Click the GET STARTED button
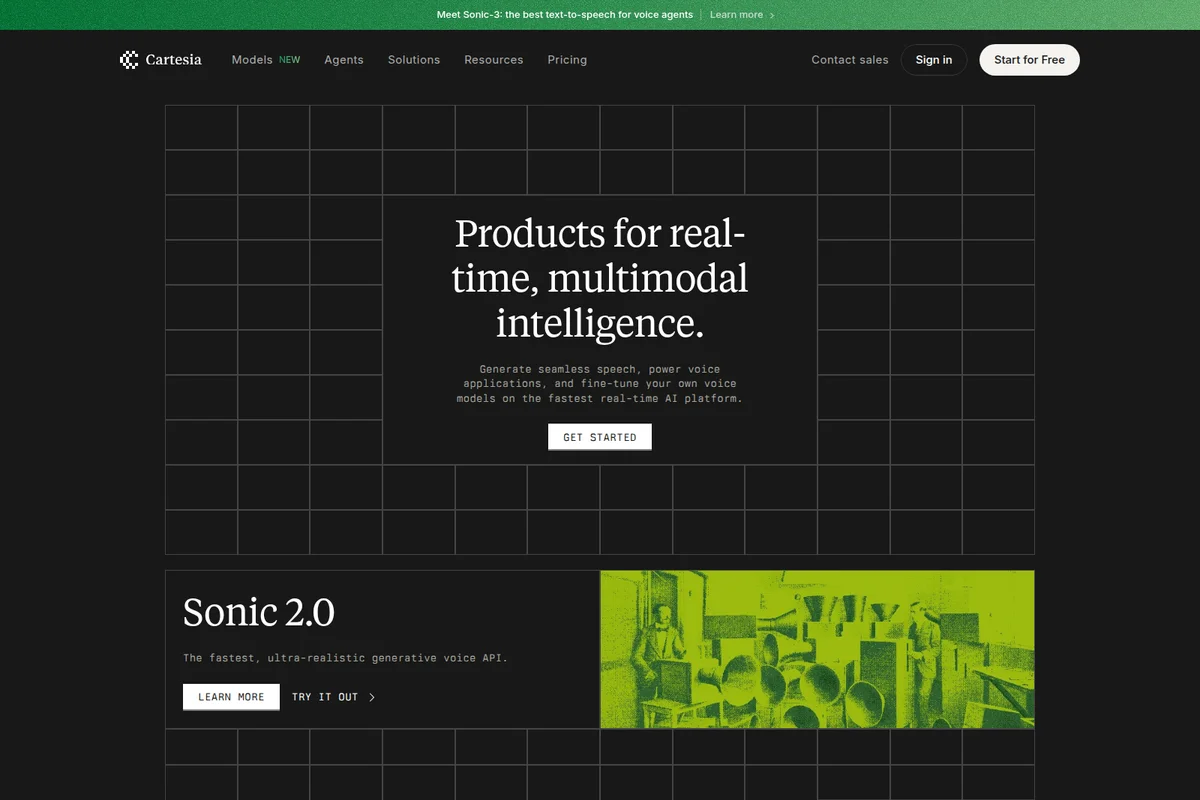The image size is (1200, 800). 599,437
